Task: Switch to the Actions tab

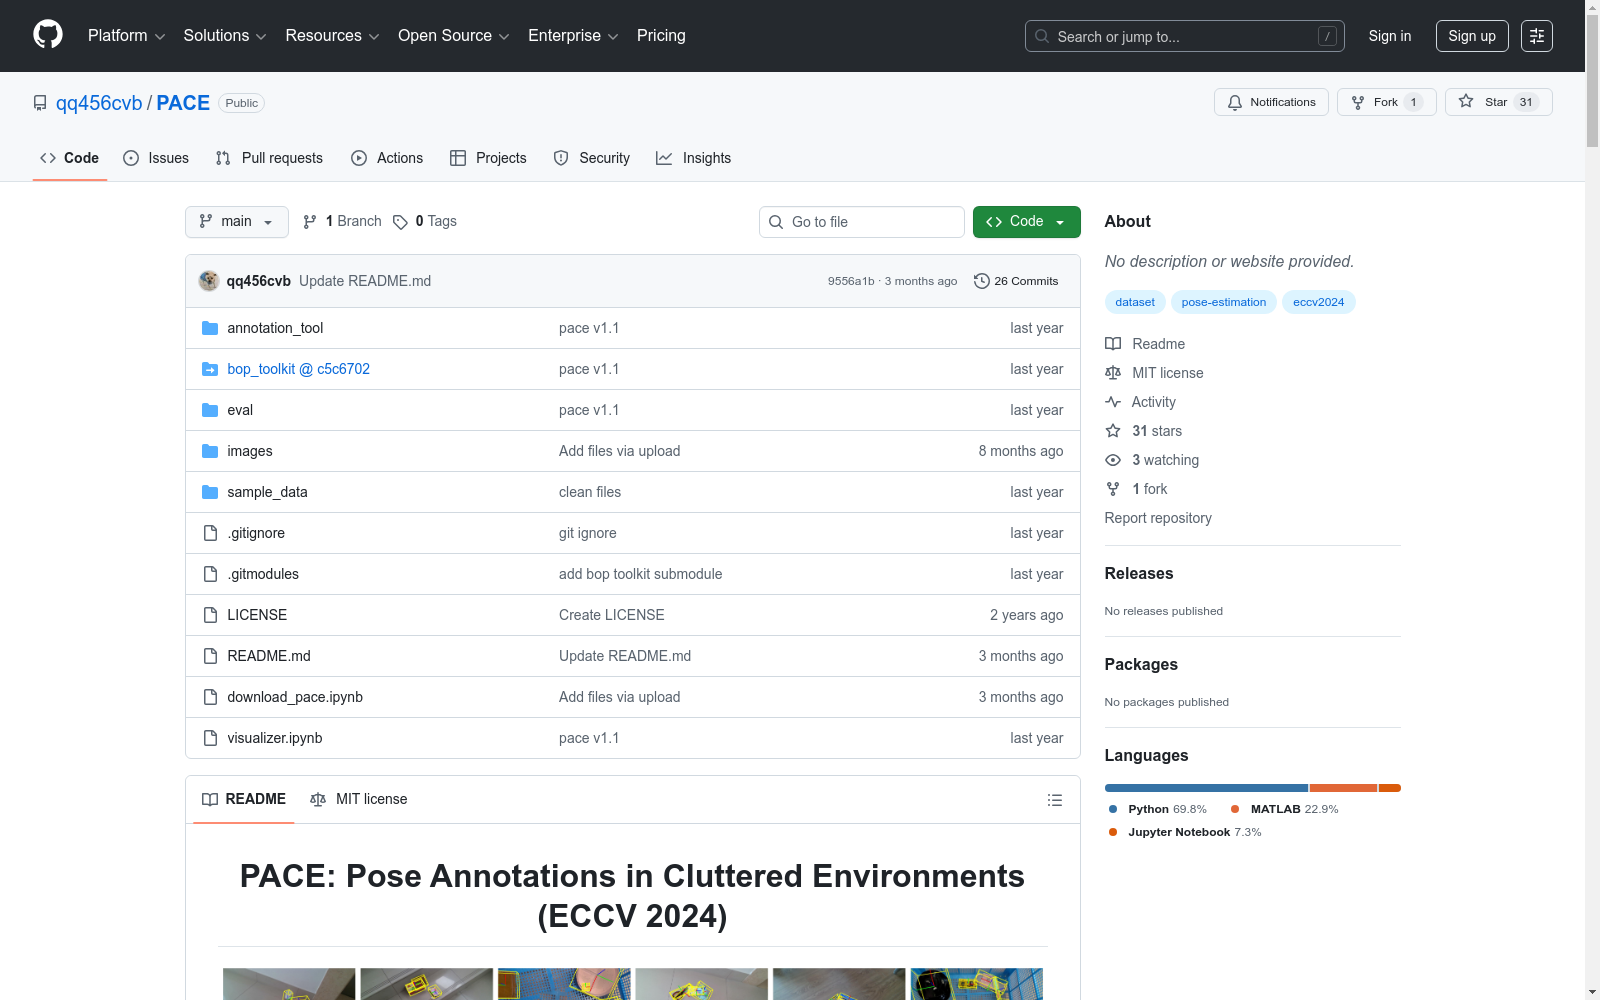Action: click(x=387, y=158)
